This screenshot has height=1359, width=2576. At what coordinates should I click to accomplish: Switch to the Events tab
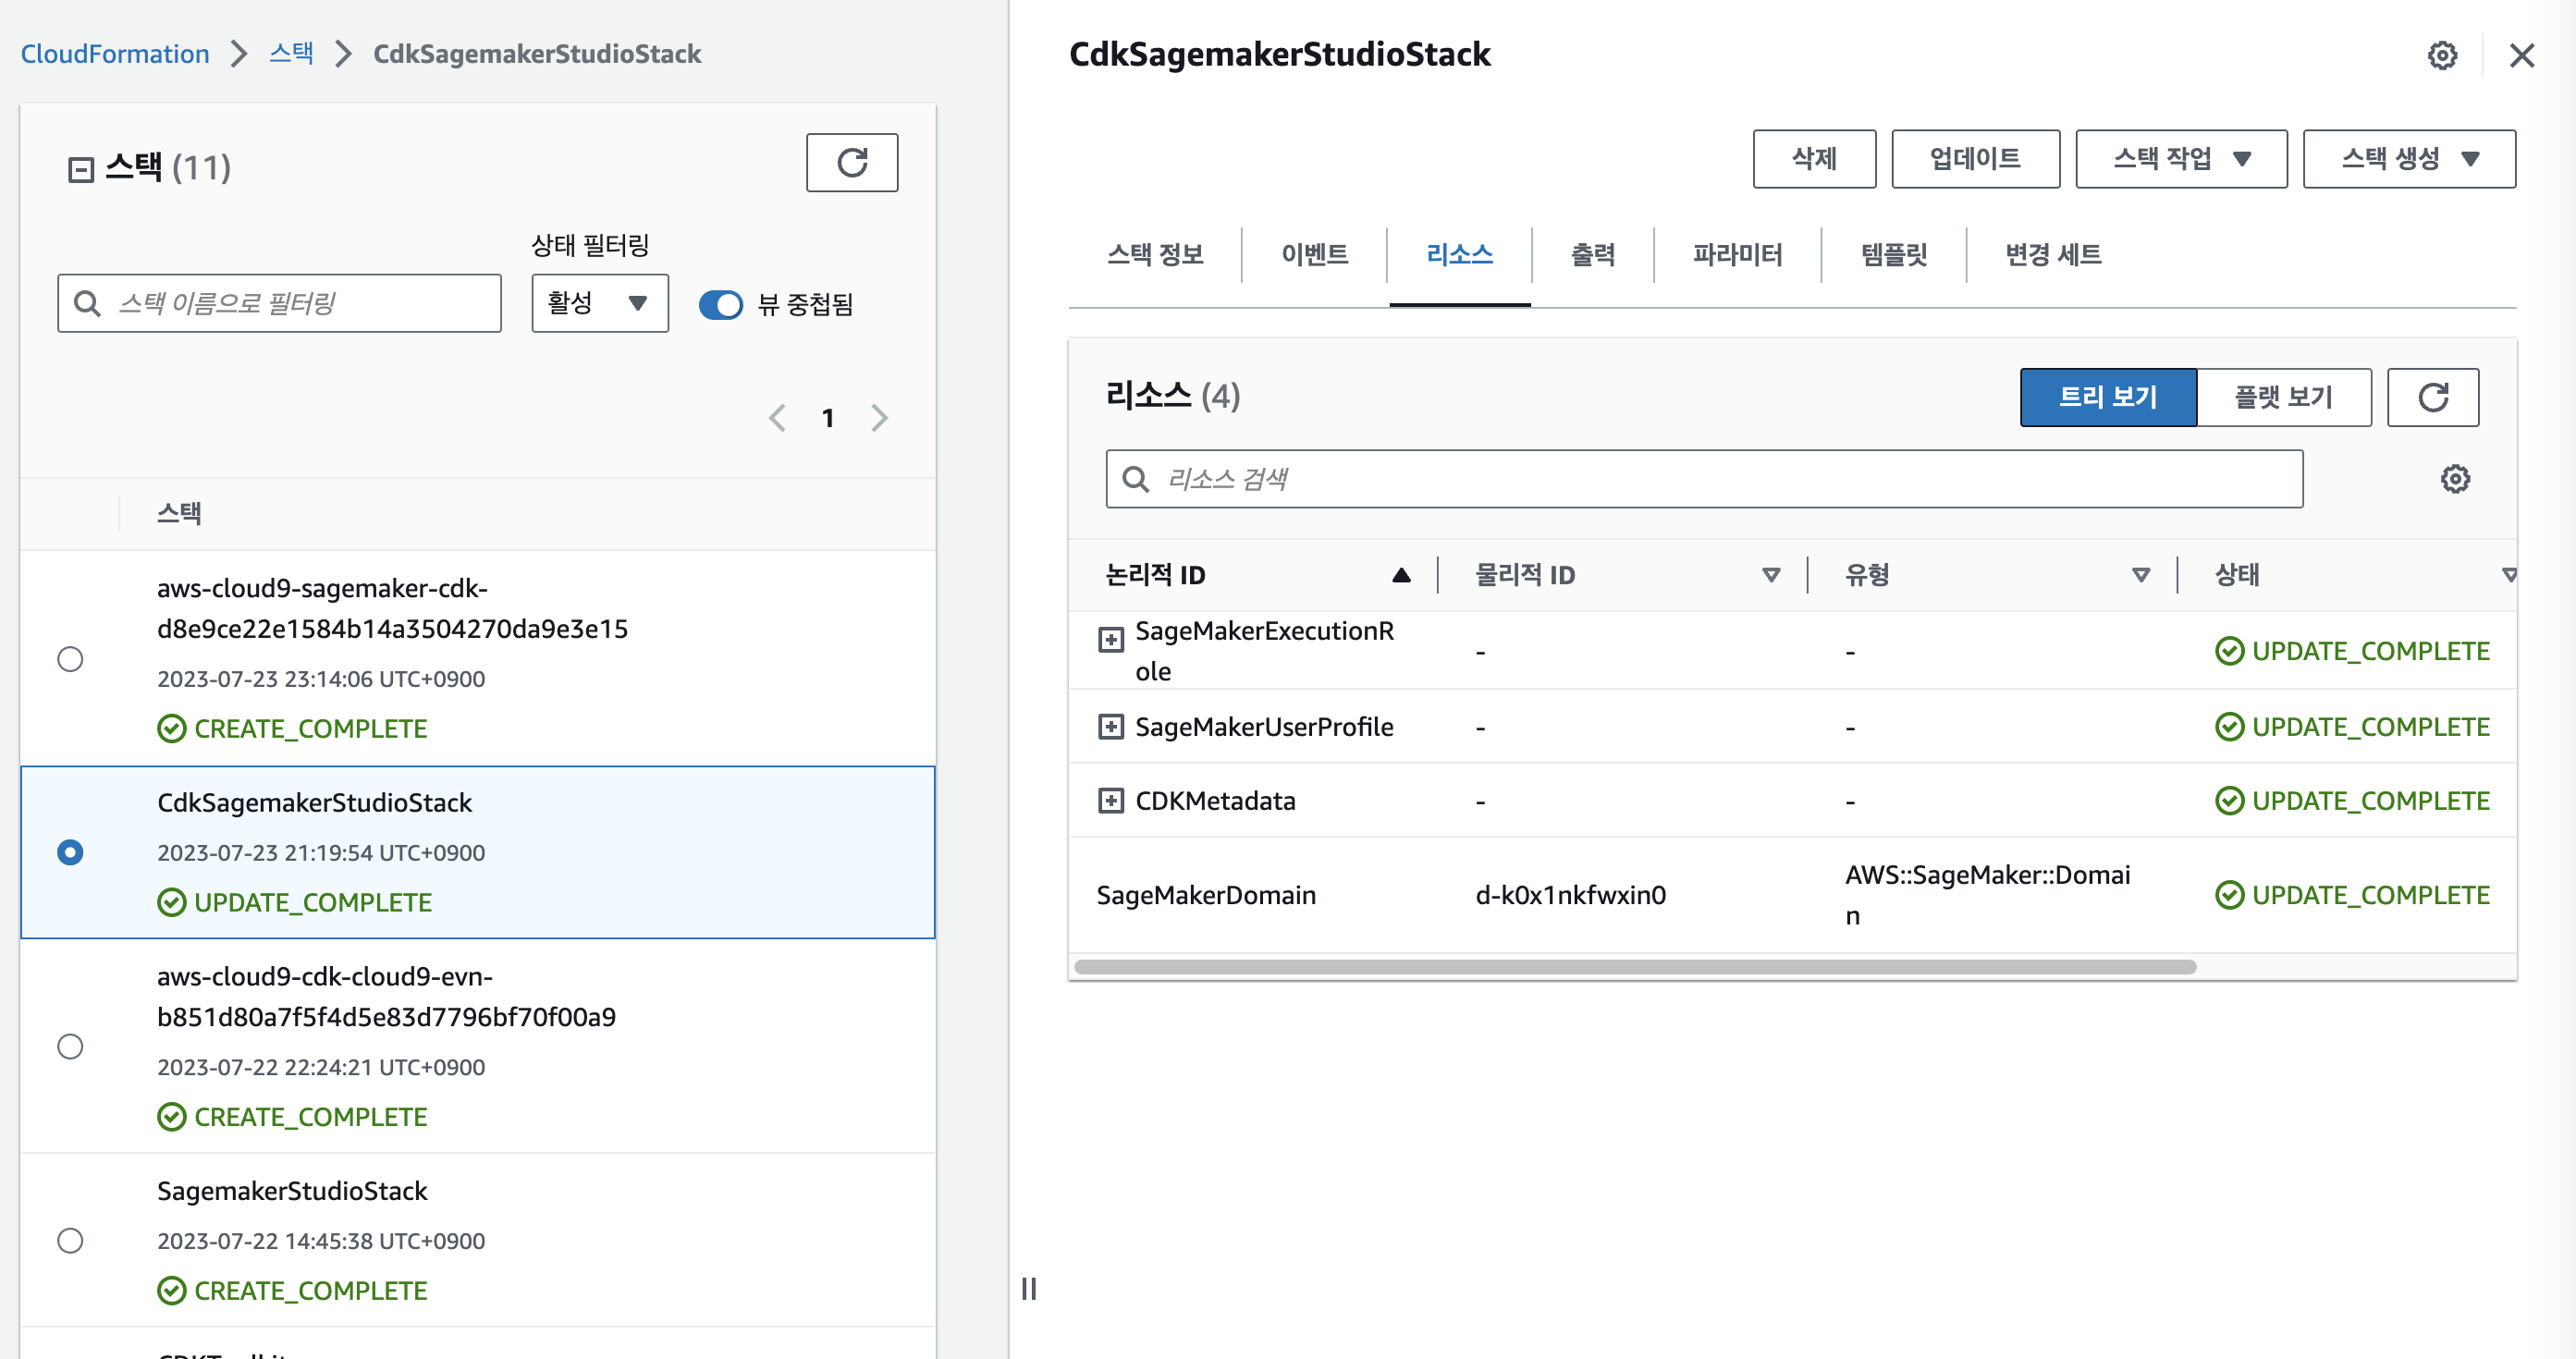(x=1314, y=255)
